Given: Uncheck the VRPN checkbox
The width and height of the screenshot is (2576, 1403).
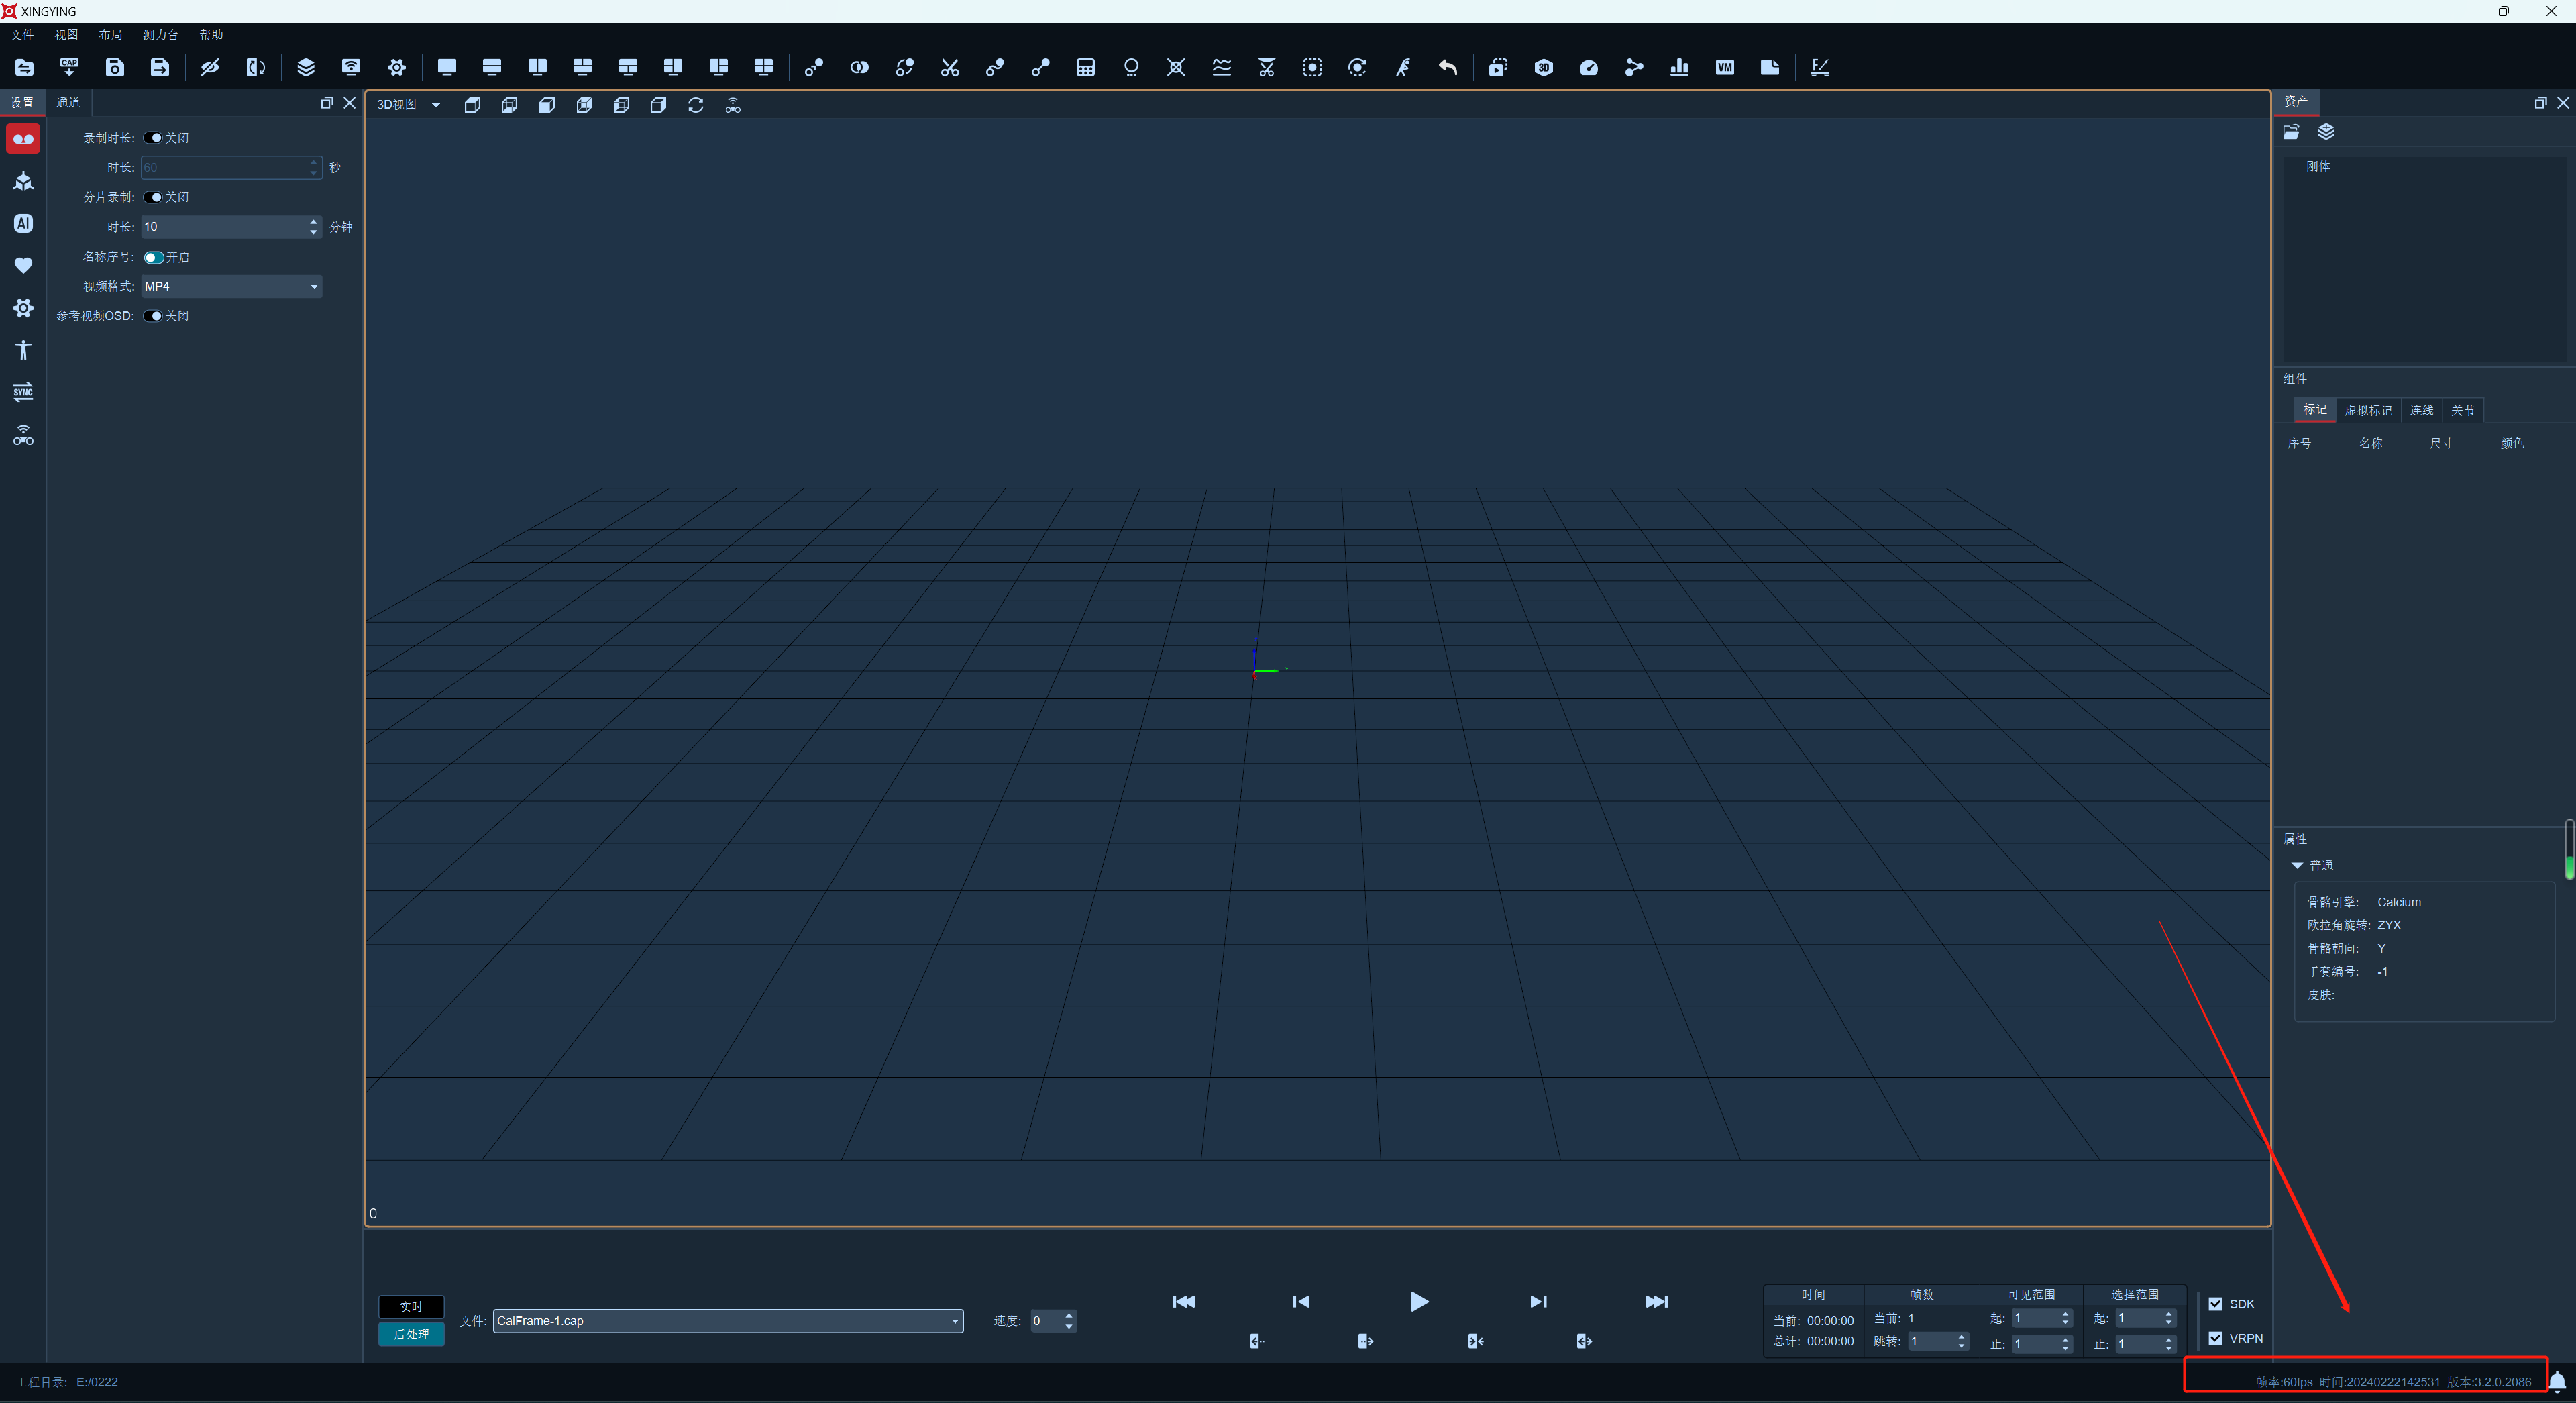Looking at the screenshot, I should coord(2215,1338).
